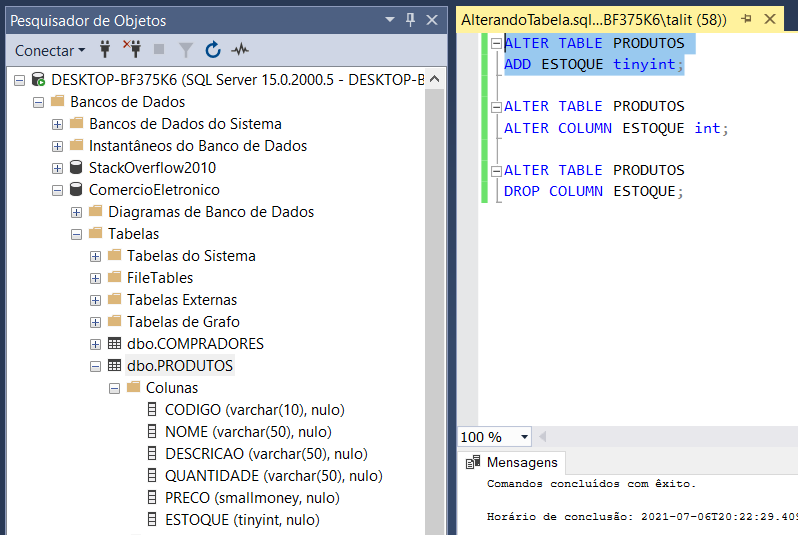Collapse the Bancos de Dados folder
The height and width of the screenshot is (535, 798).
point(38,102)
